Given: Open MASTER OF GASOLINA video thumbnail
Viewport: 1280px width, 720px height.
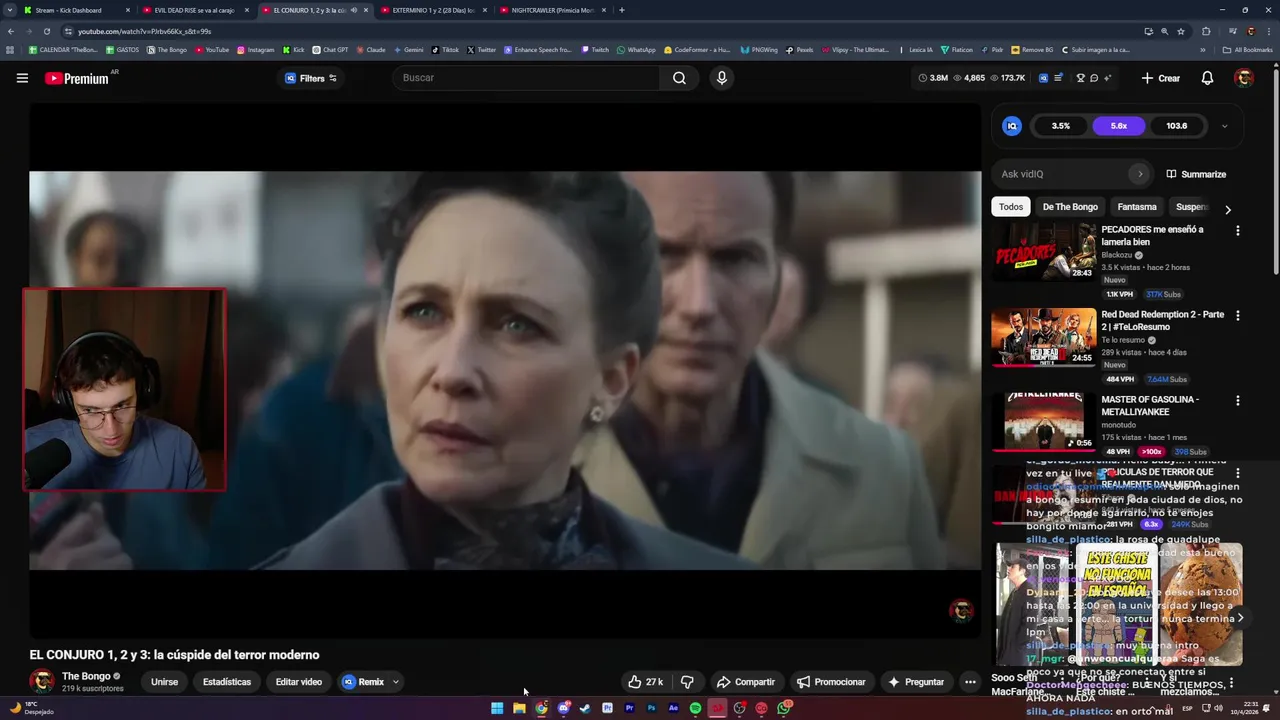Looking at the screenshot, I should pos(1043,421).
